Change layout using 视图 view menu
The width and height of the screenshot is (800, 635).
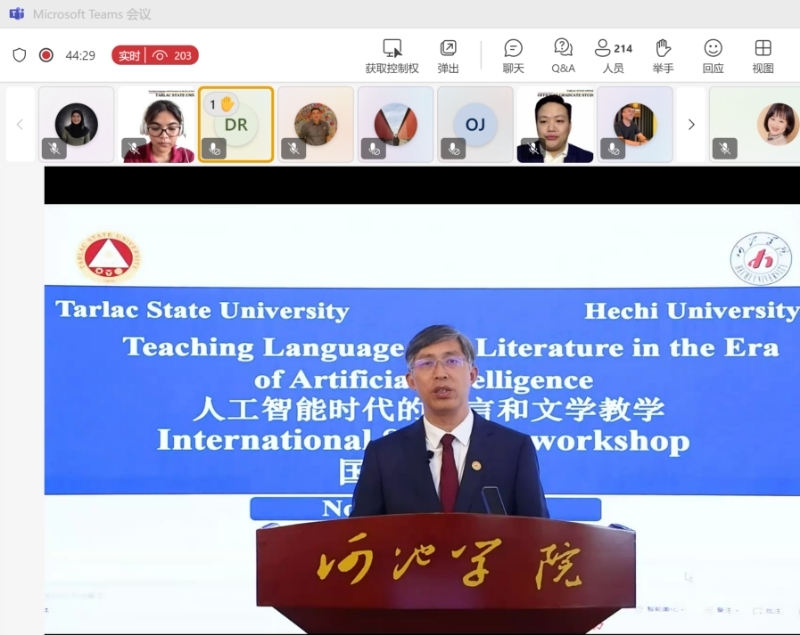pos(763,48)
